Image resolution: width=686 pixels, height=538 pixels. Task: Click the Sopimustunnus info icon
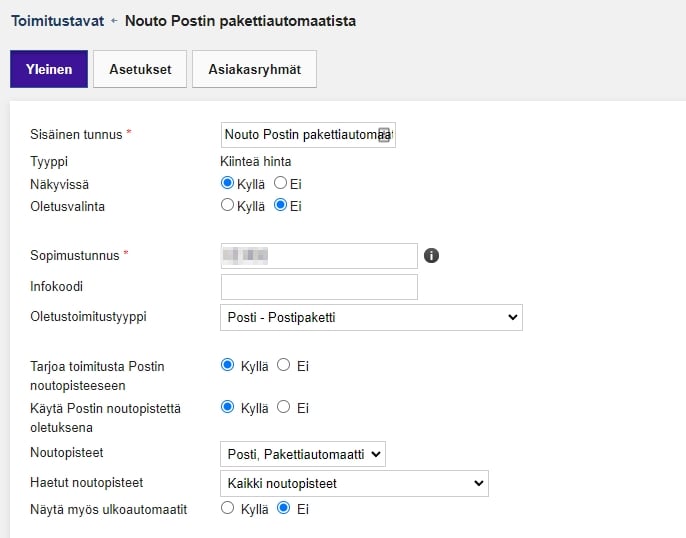[x=431, y=255]
